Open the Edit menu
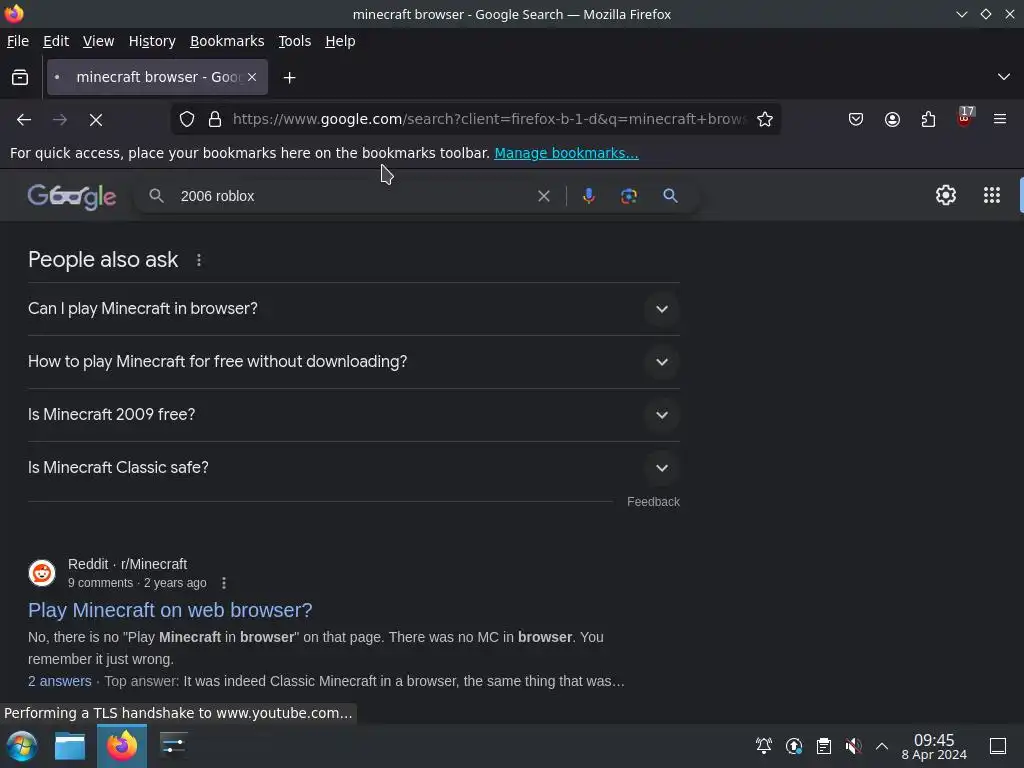 point(56,41)
